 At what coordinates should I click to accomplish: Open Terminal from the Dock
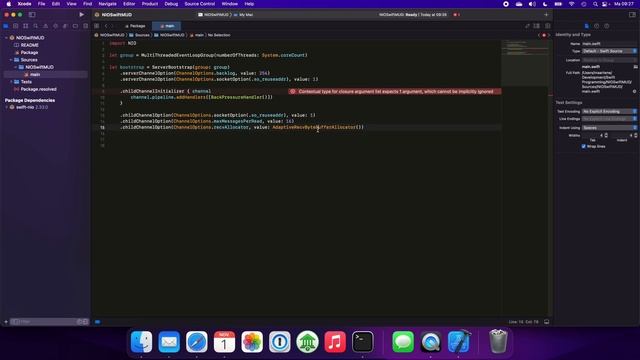pyautogui.click(x=362, y=342)
